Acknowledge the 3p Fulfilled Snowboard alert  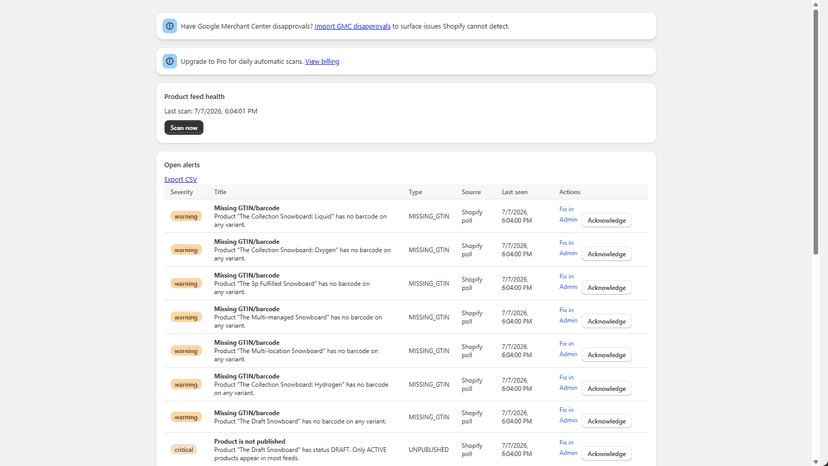click(x=606, y=288)
